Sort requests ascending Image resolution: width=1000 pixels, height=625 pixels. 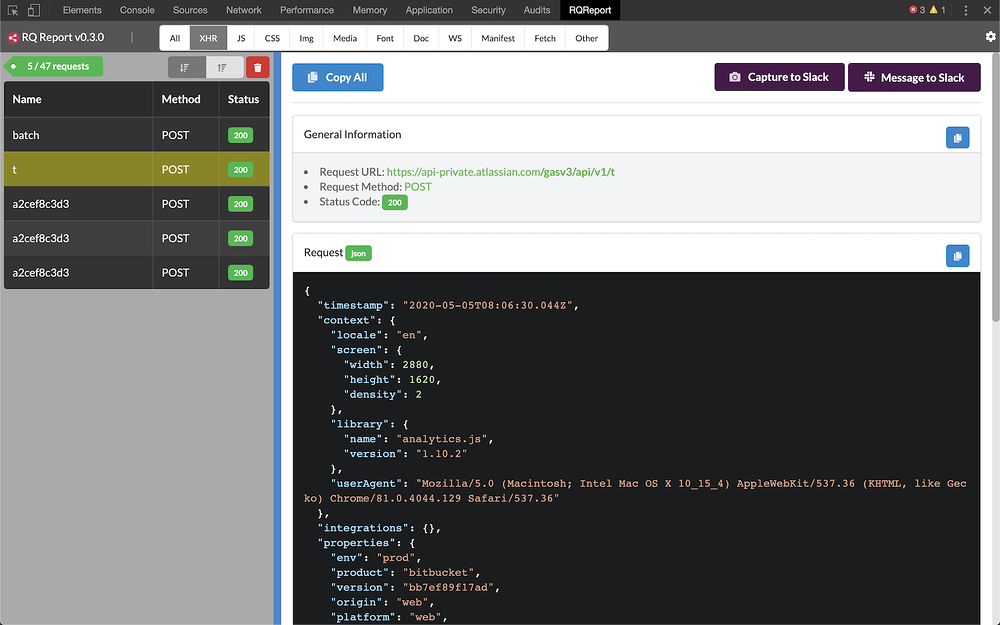224,67
